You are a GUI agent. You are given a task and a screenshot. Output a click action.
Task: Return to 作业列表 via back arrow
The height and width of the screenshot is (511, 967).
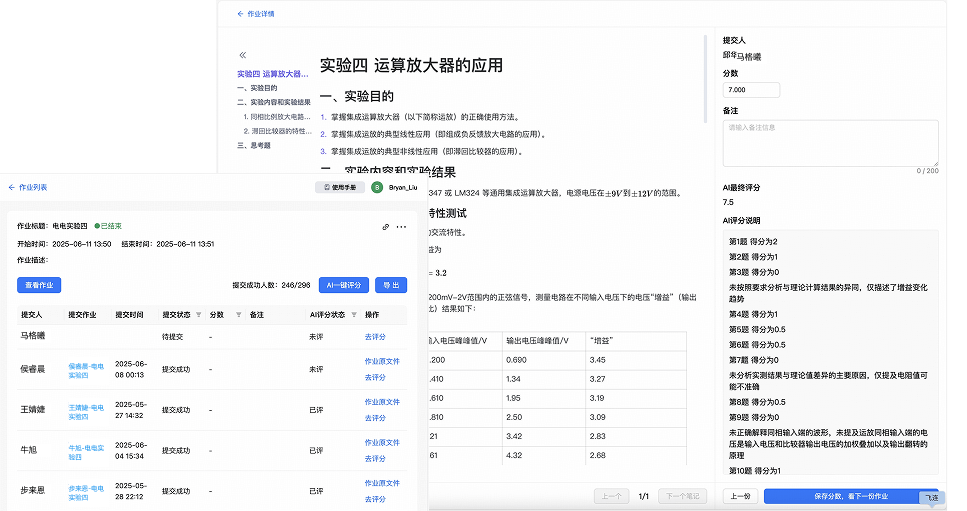pyautogui.click(x=28, y=187)
